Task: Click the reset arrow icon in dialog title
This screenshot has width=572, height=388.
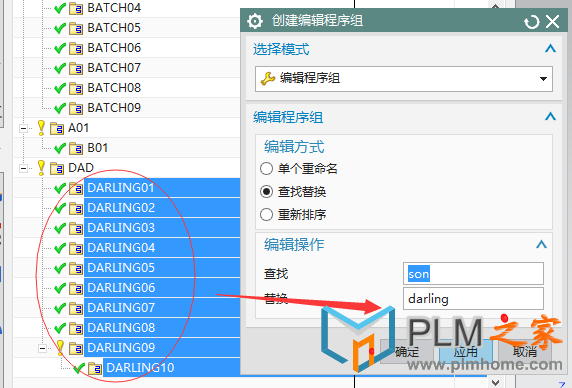Action: (532, 22)
